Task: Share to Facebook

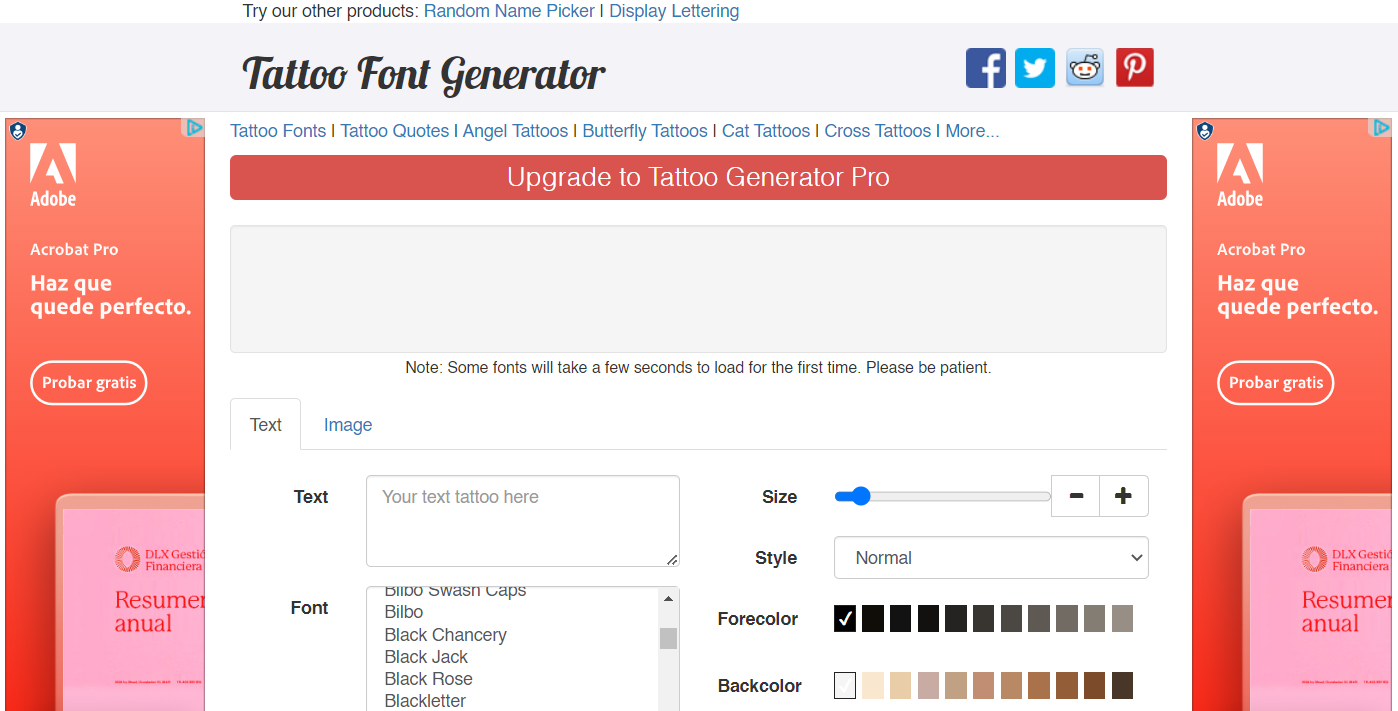Action: pyautogui.click(x=986, y=67)
